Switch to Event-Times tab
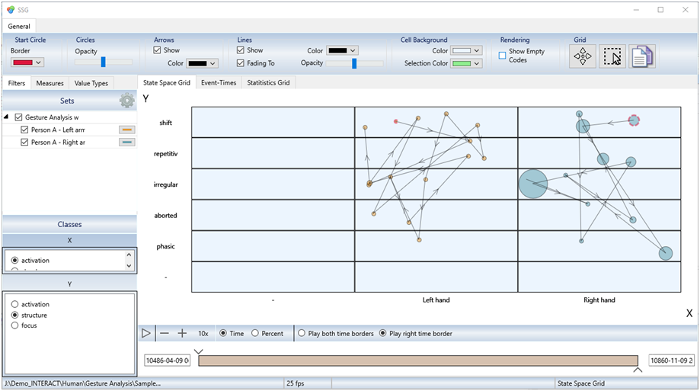The height and width of the screenshot is (391, 700). pyautogui.click(x=218, y=83)
